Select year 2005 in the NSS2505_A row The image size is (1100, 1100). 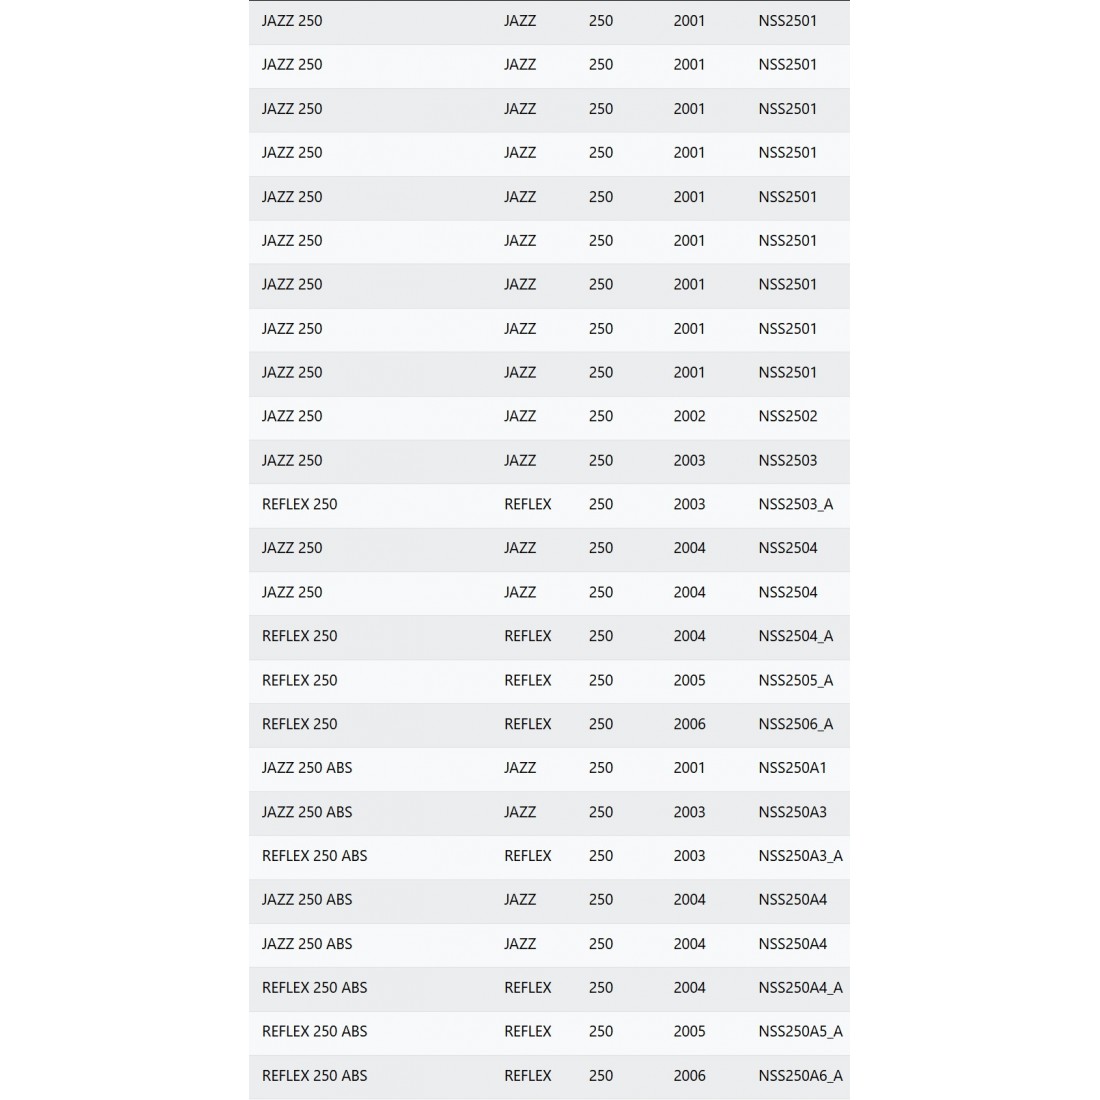[689, 680]
